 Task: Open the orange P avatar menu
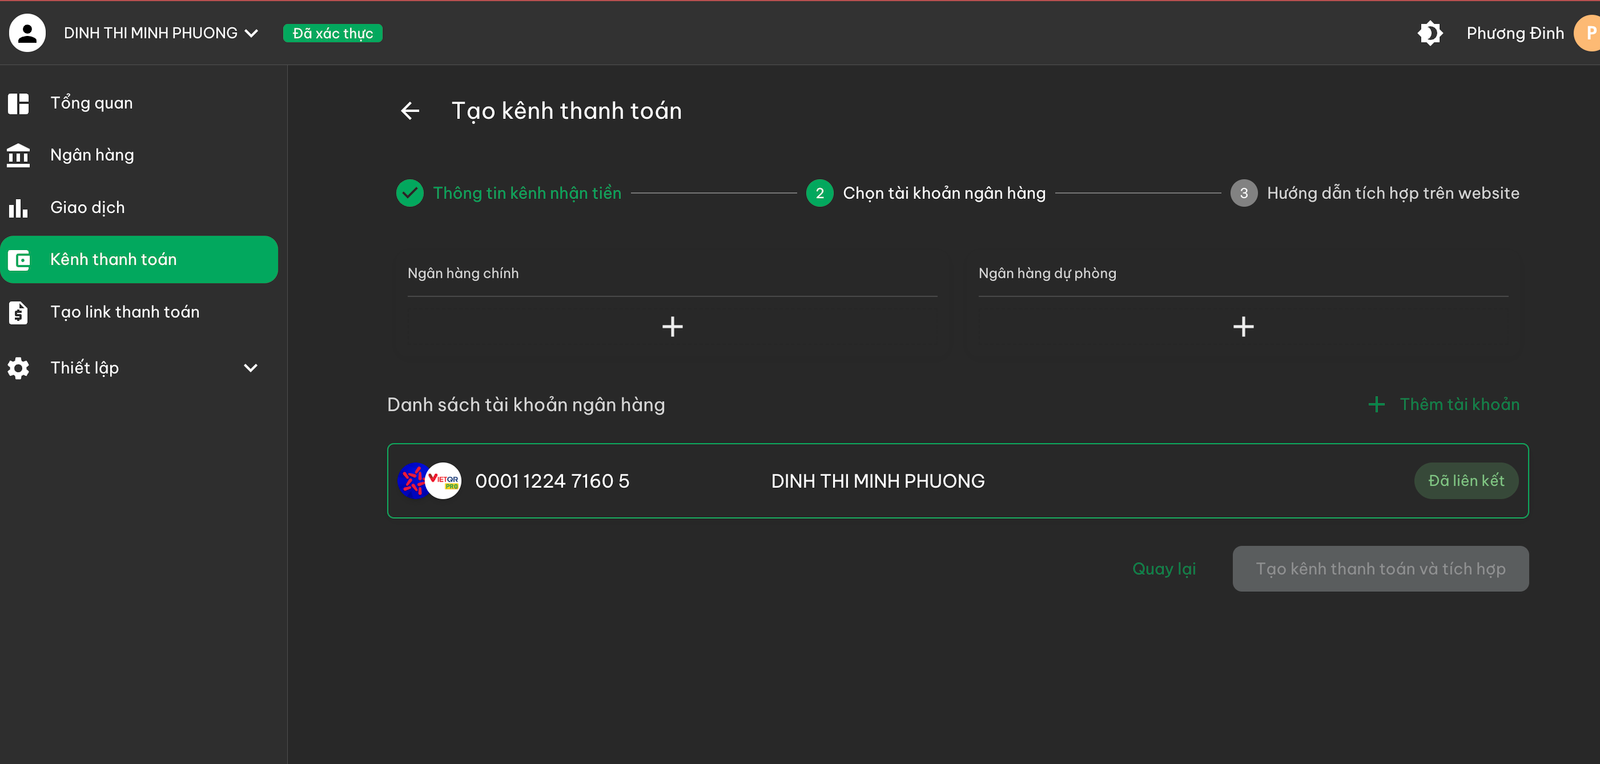pos(1588,33)
